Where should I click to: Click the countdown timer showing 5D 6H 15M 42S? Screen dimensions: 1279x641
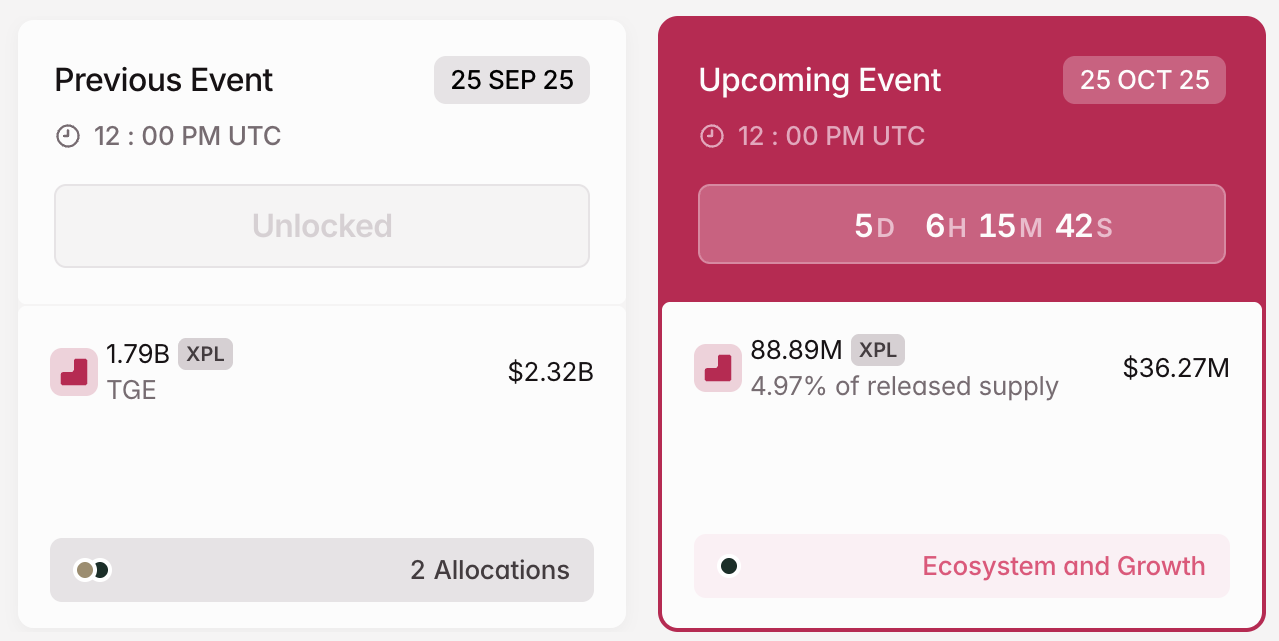click(x=961, y=224)
